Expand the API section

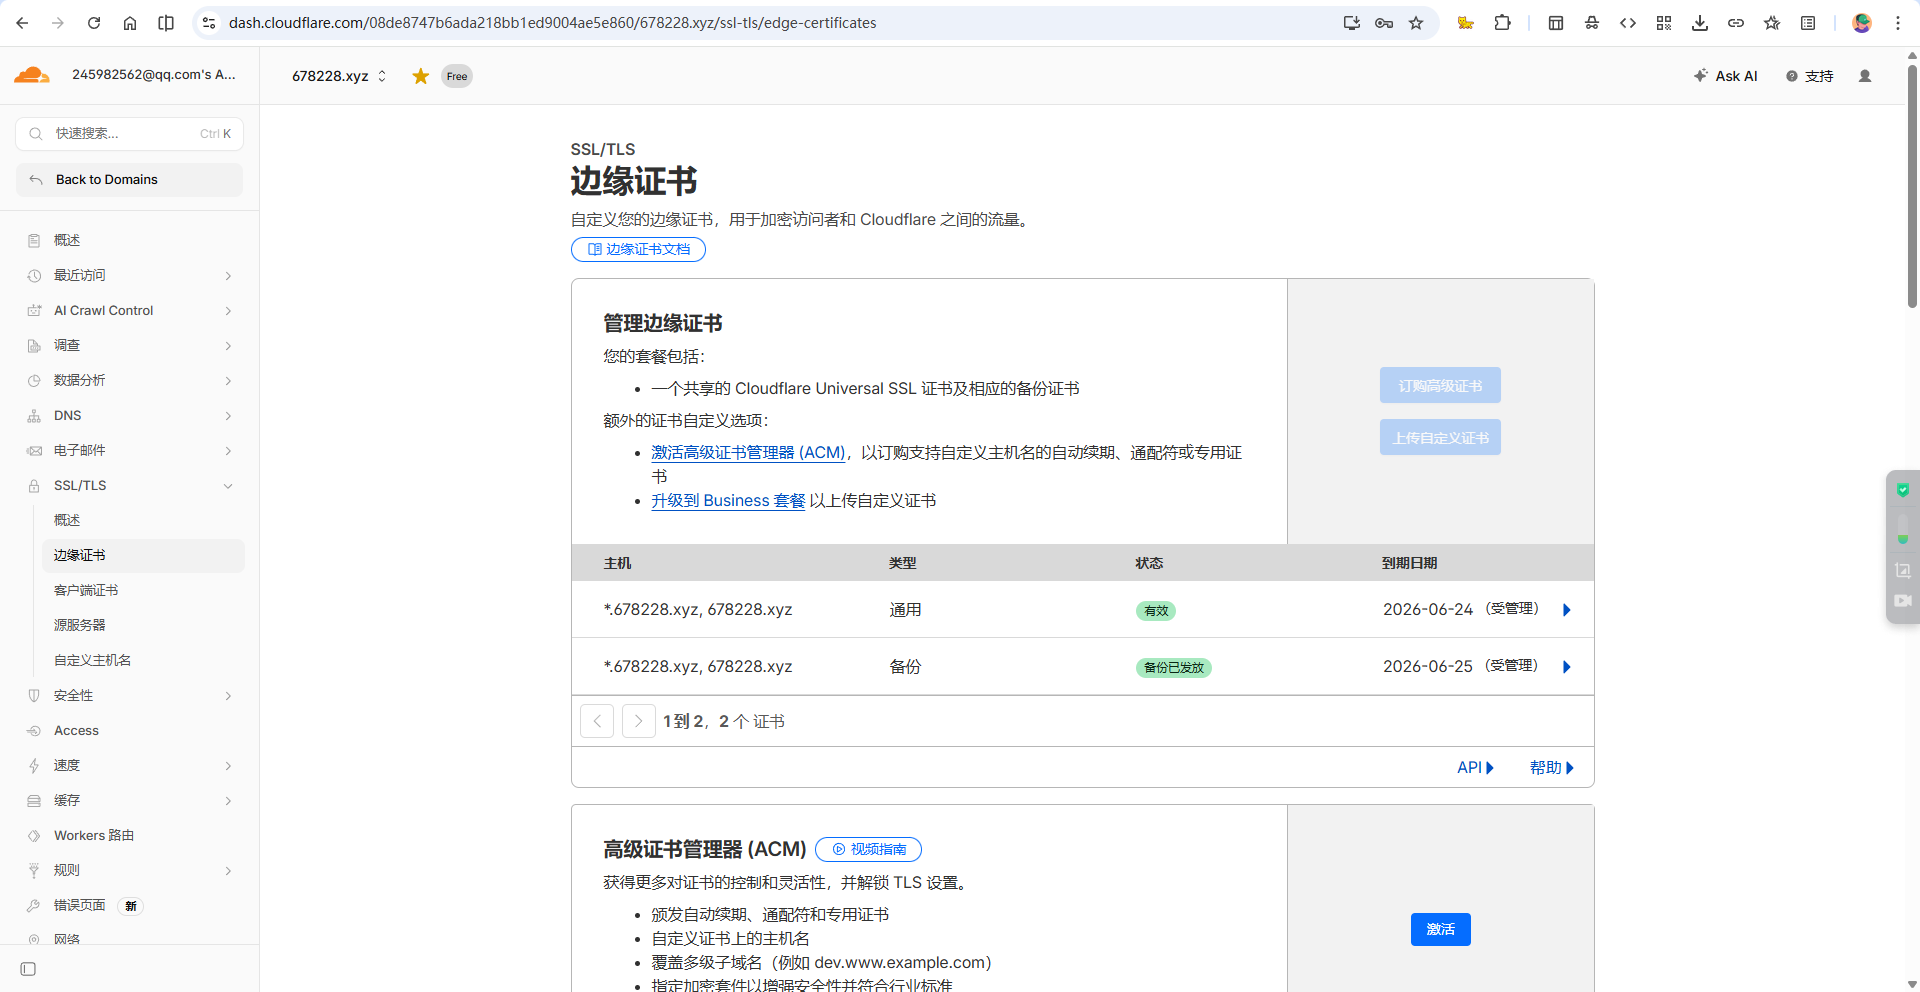click(x=1475, y=768)
